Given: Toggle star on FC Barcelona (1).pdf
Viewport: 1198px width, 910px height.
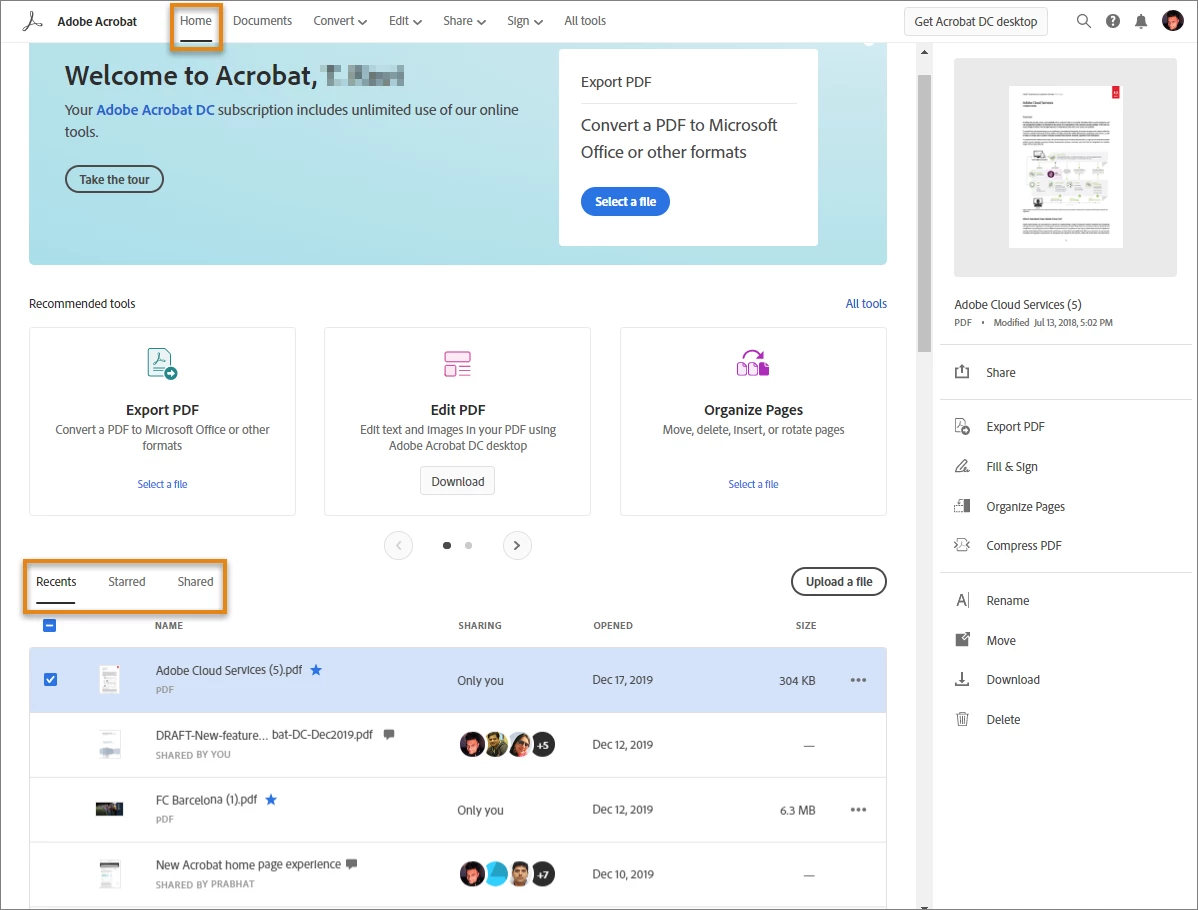Looking at the screenshot, I should (270, 800).
